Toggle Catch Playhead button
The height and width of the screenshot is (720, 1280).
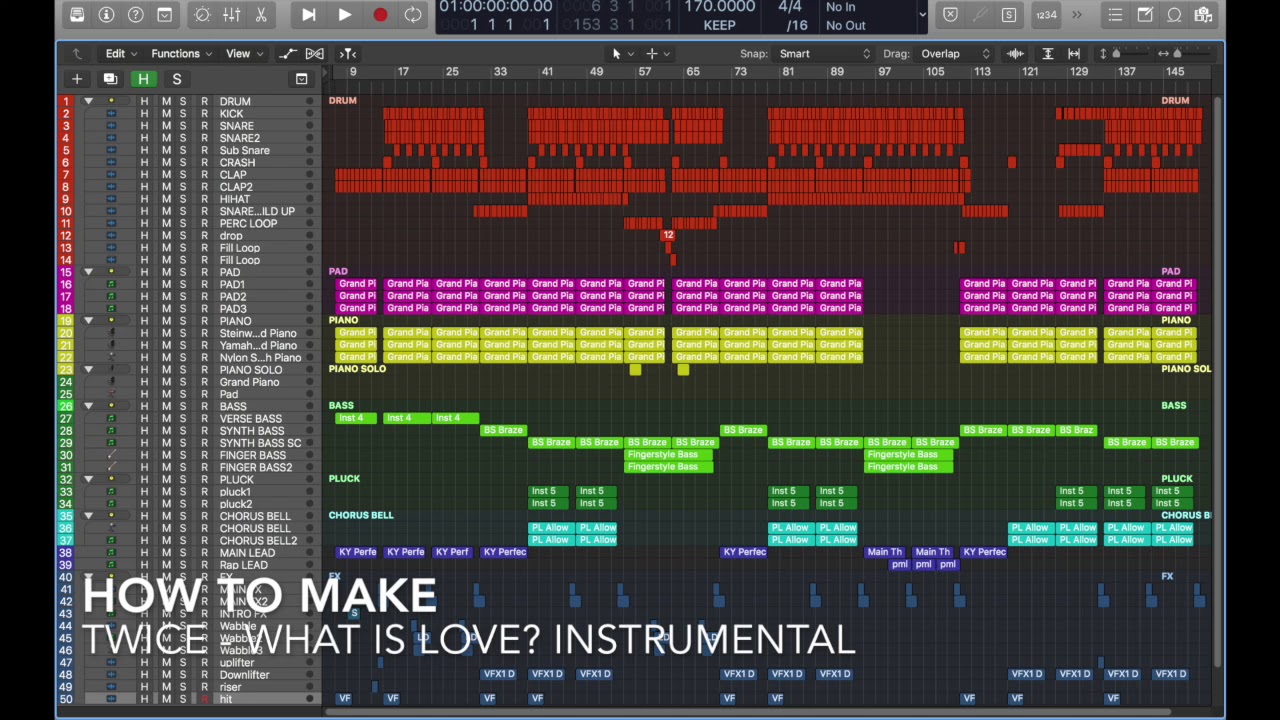pyautogui.click(x=348, y=54)
